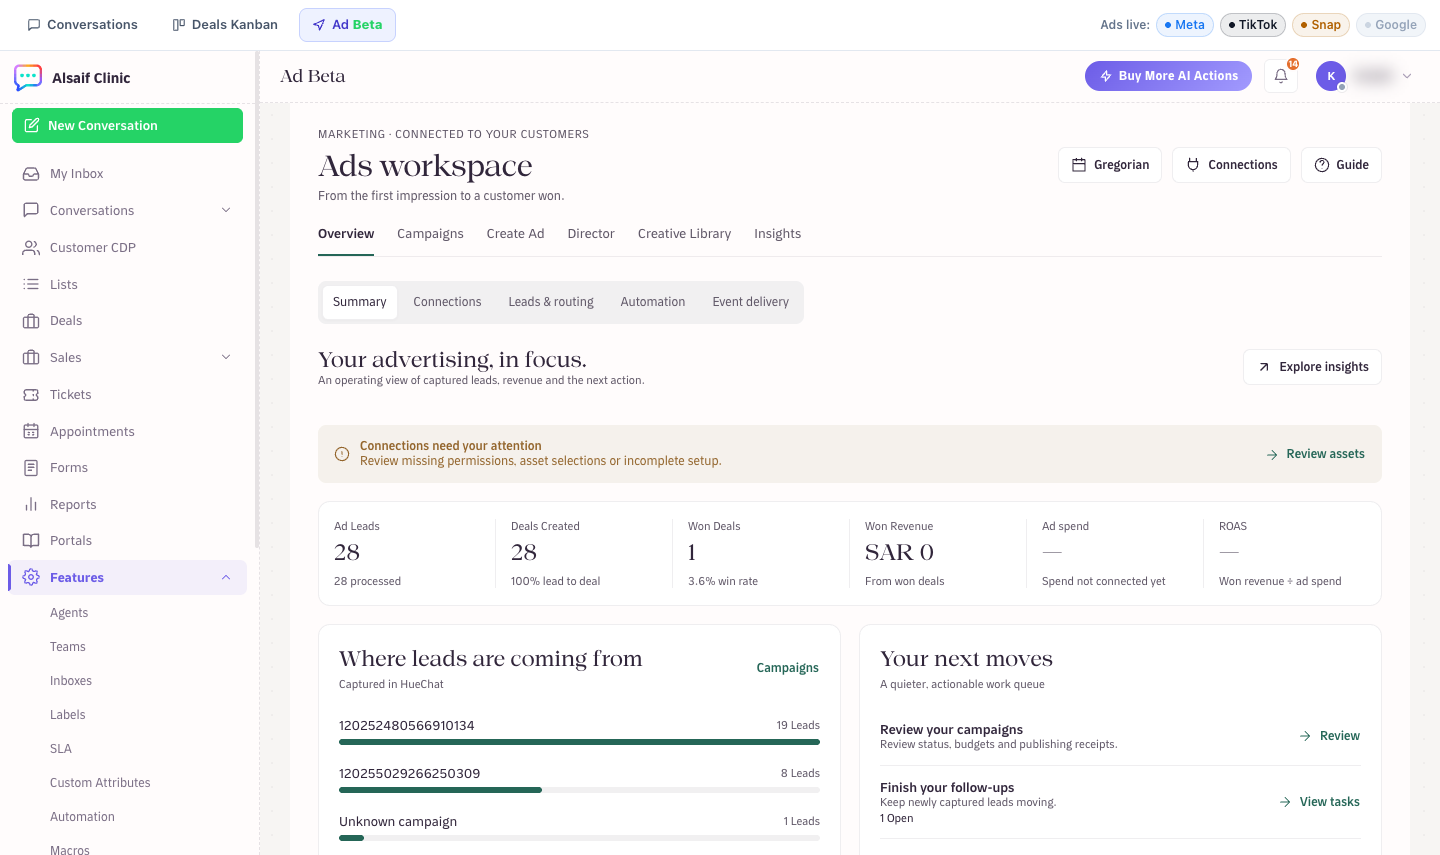Image resolution: width=1440 pixels, height=855 pixels.
Task: Click the warning icon in attention banner
Action: tap(342, 454)
